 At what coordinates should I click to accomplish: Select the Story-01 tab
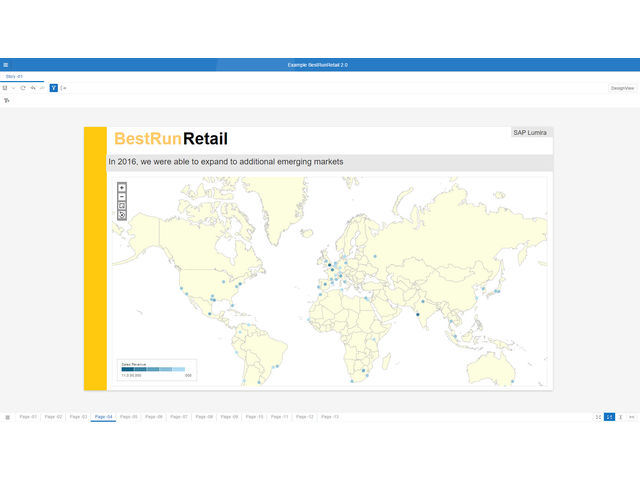14,76
